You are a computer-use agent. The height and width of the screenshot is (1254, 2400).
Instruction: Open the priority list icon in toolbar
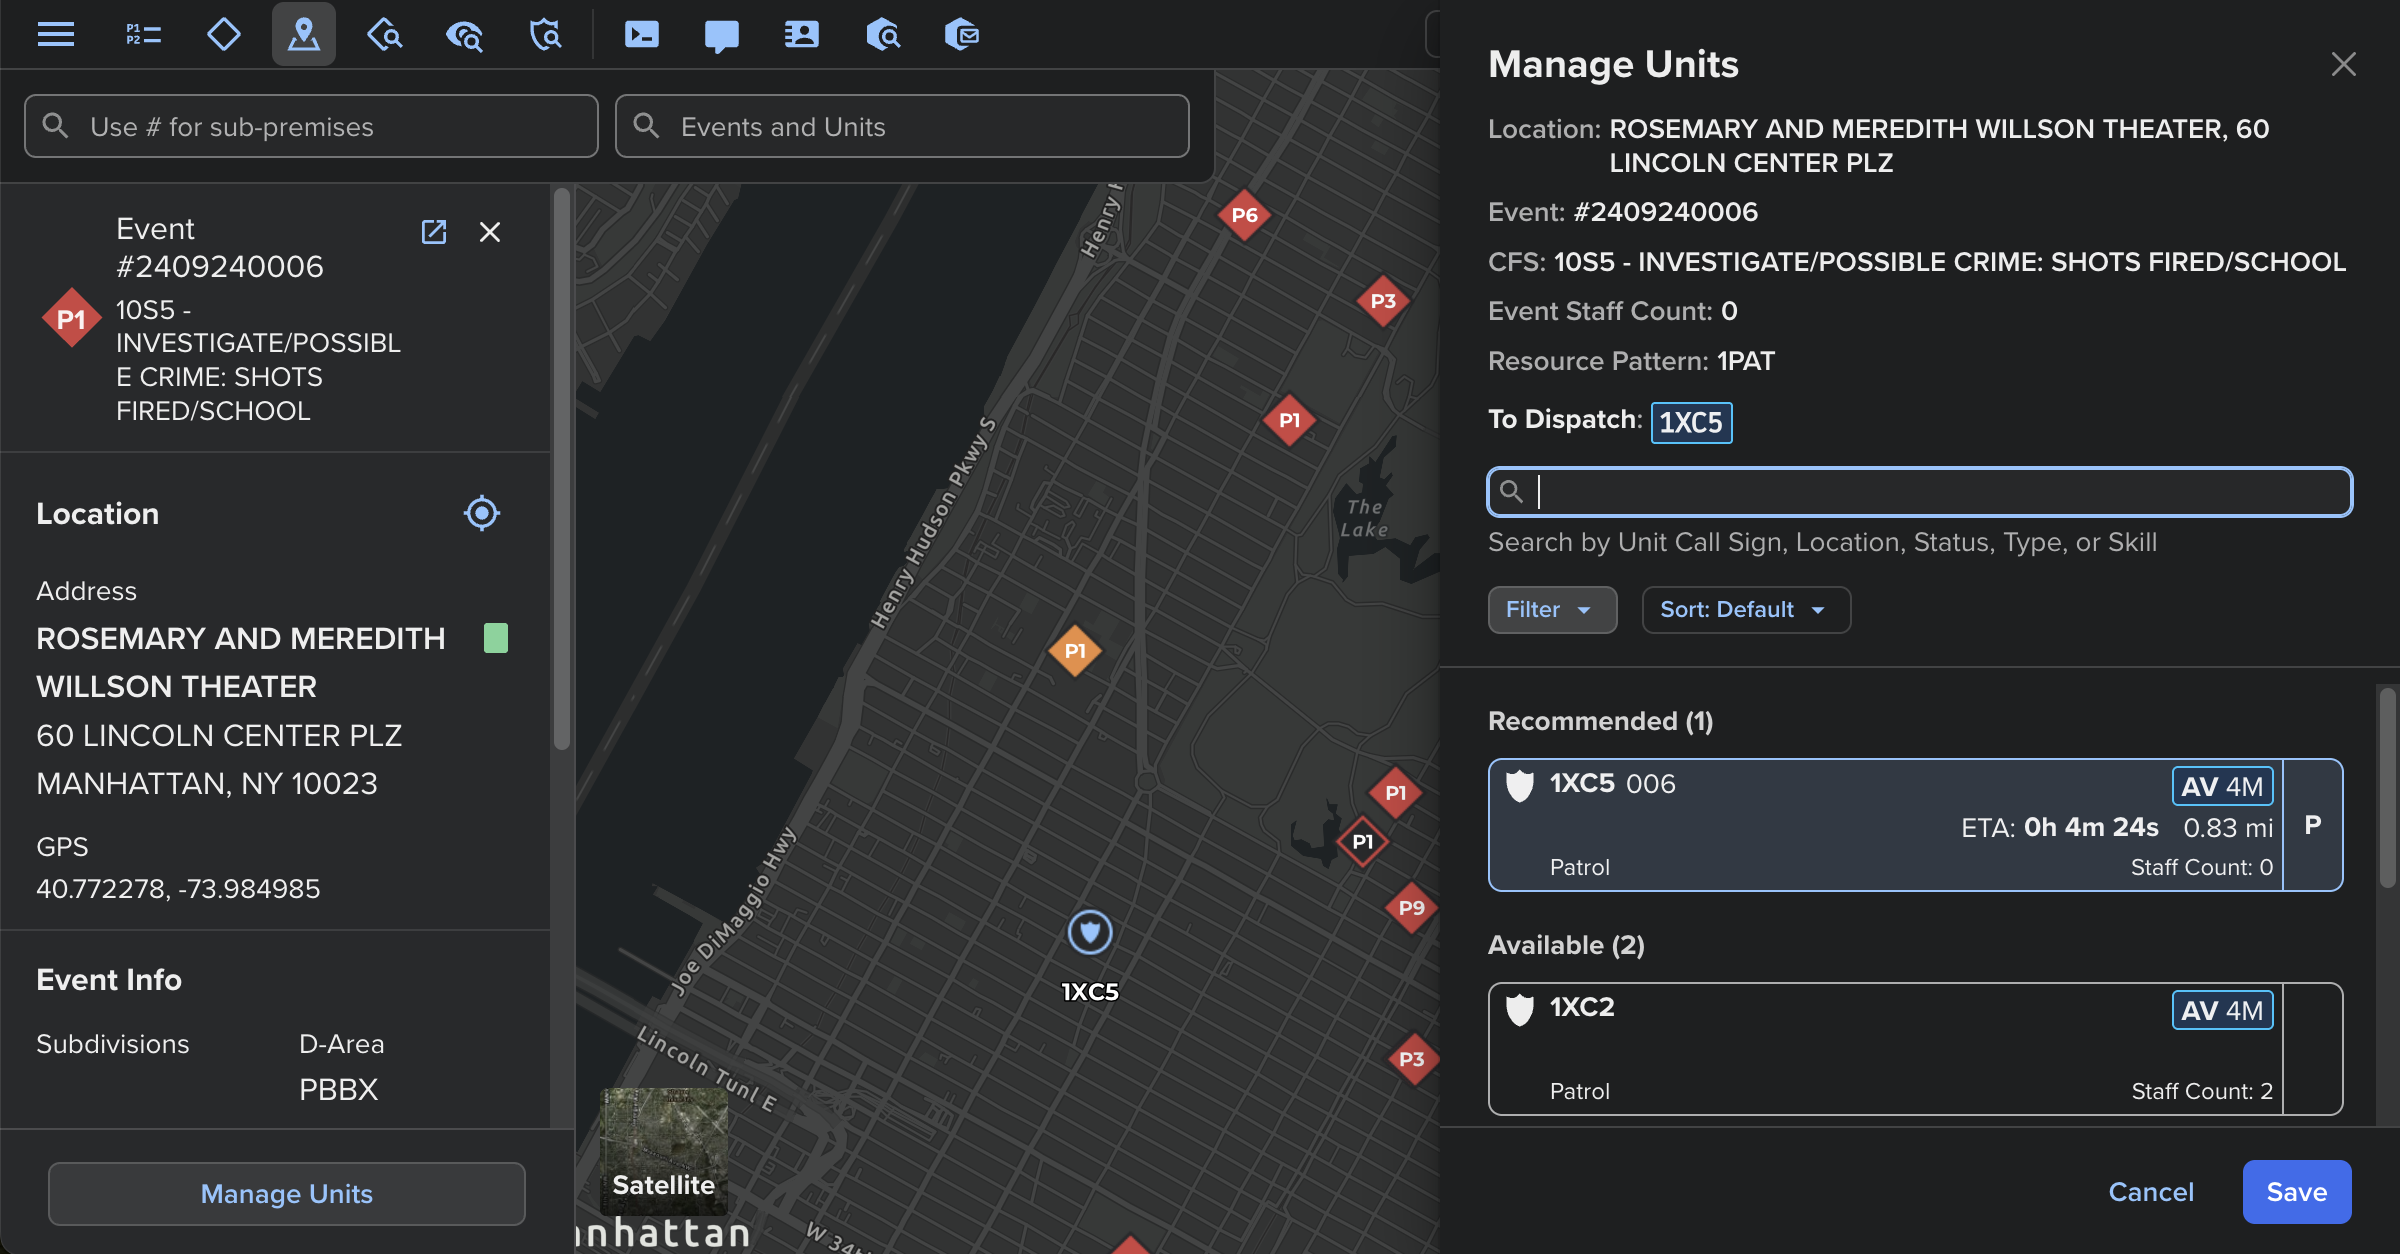click(x=143, y=35)
